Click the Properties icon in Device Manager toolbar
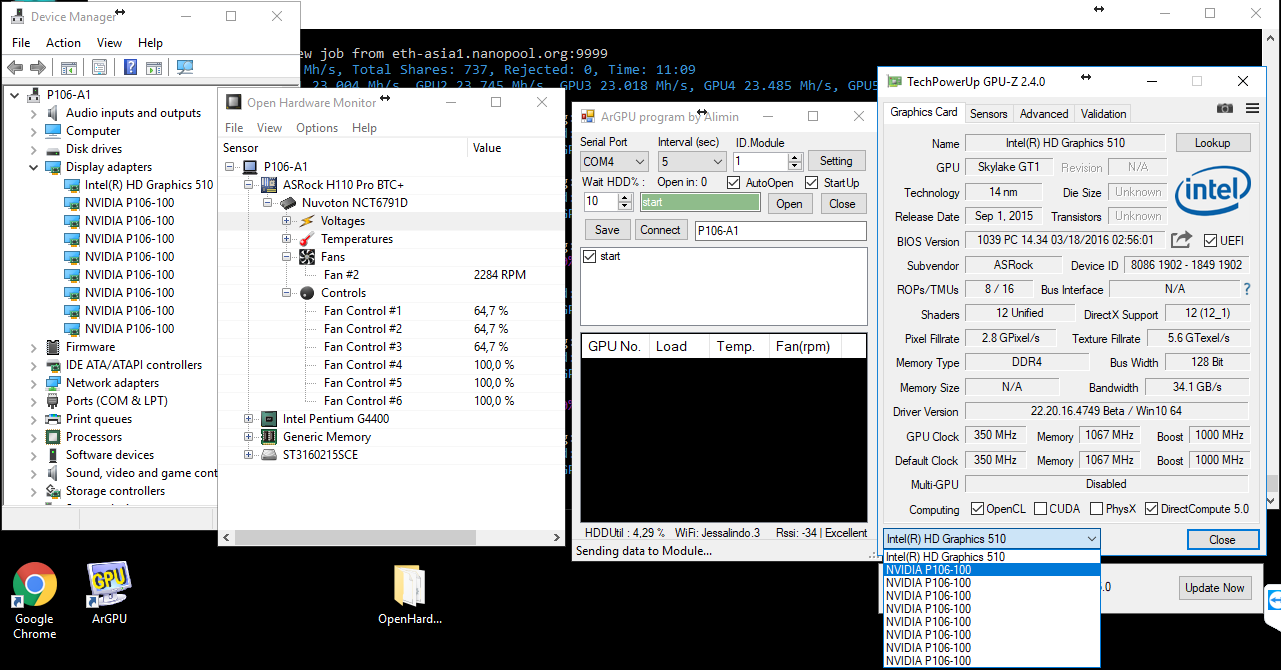The image size is (1281, 670). [99, 67]
